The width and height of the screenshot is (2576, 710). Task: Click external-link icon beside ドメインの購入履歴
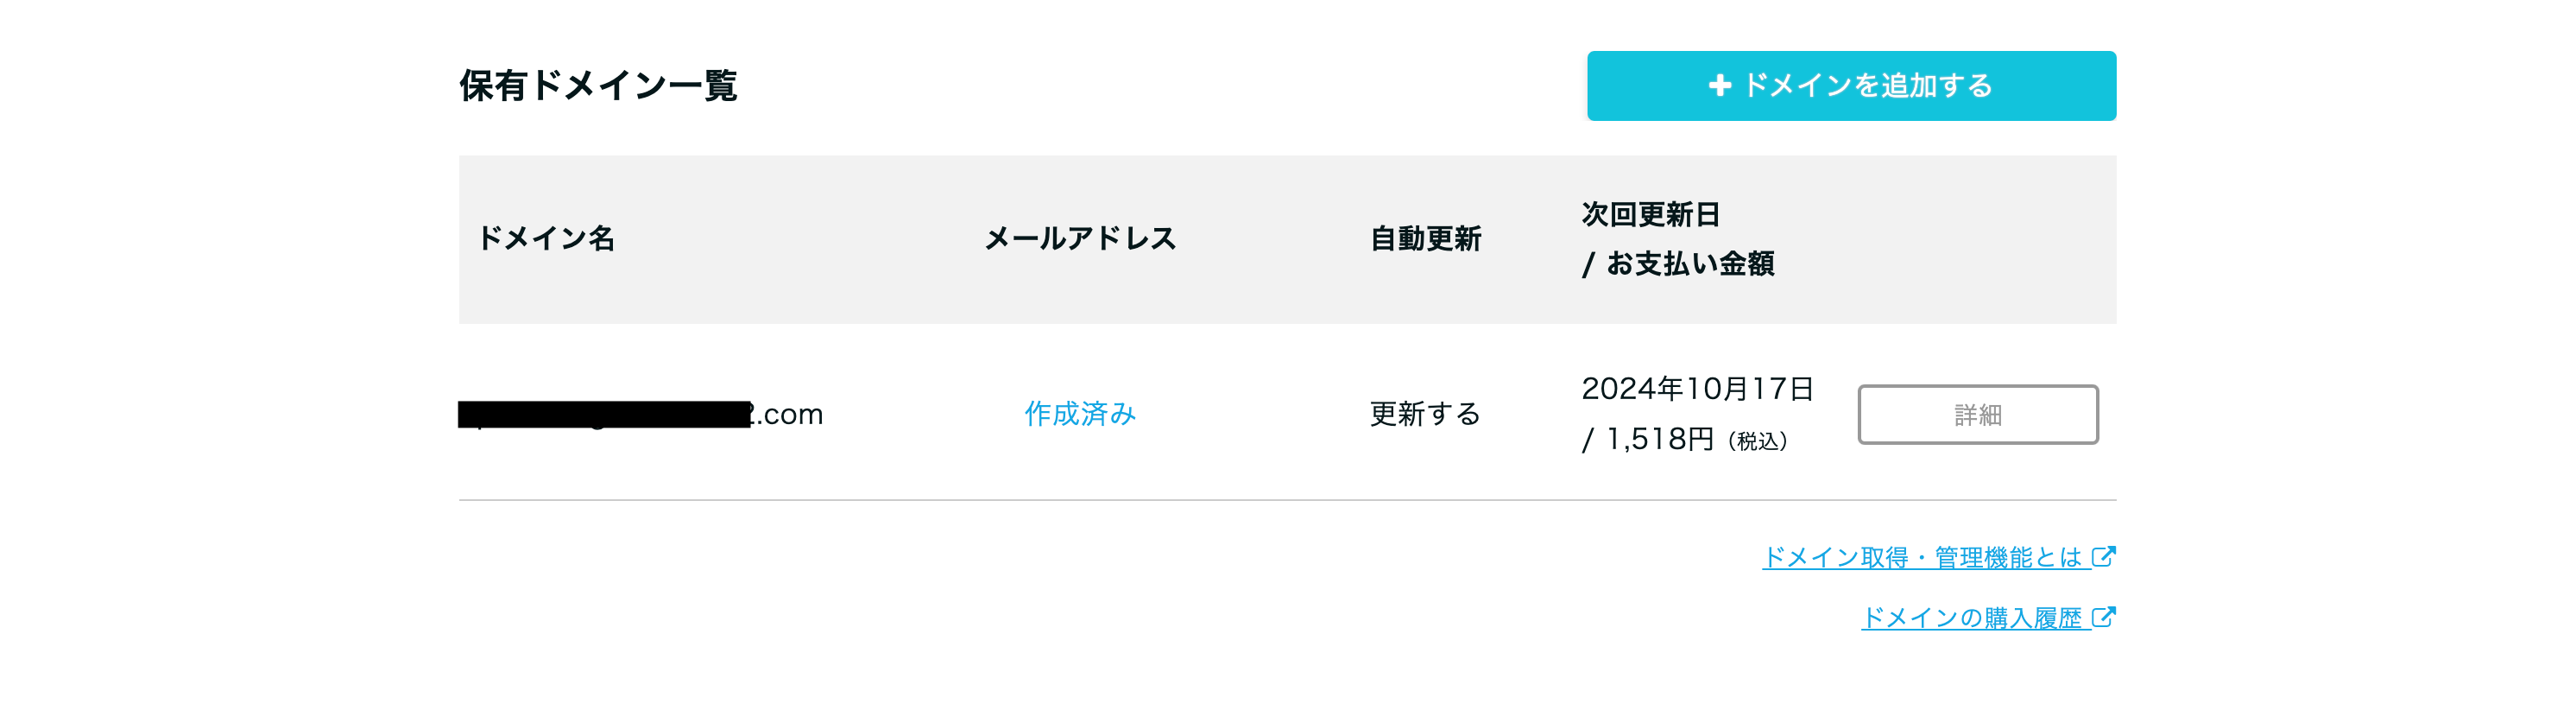[x=2104, y=617]
